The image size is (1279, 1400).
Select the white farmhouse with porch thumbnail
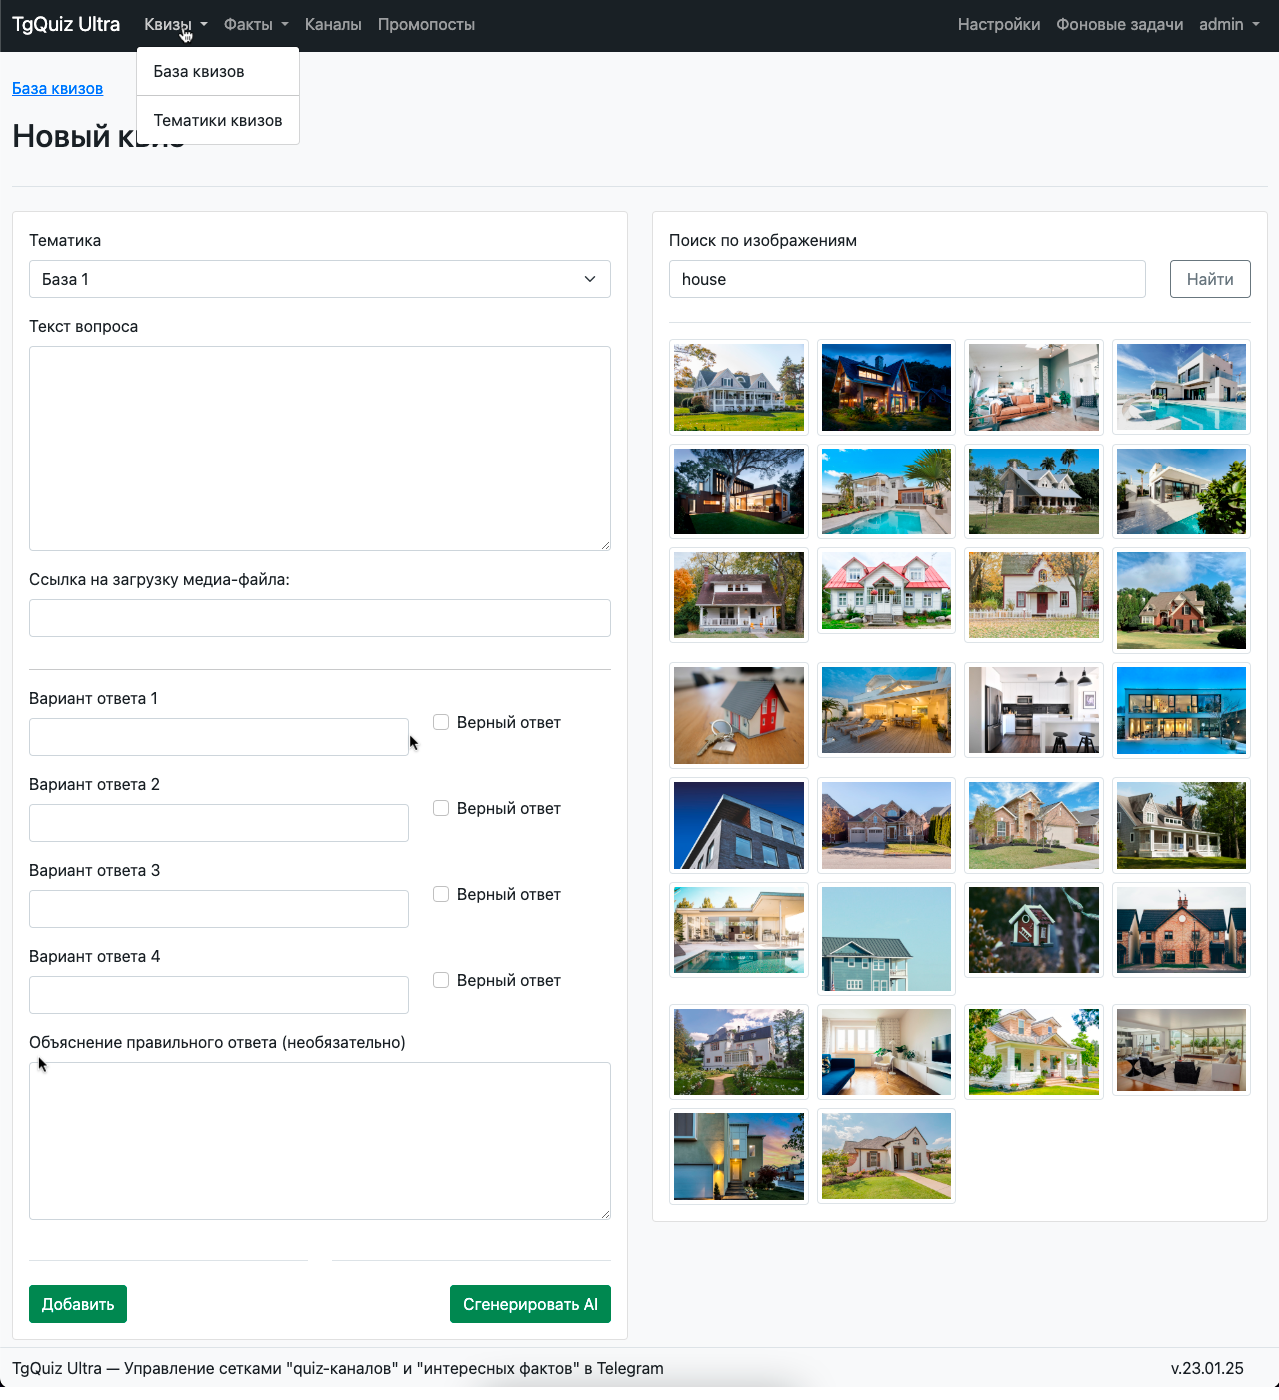(x=739, y=388)
